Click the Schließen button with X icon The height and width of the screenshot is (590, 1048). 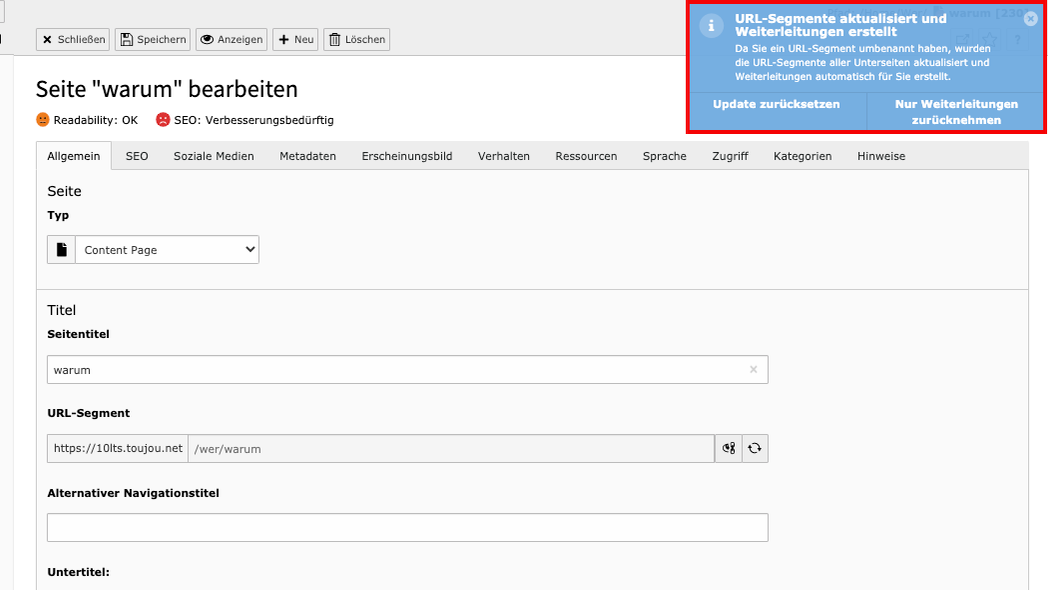click(x=73, y=39)
